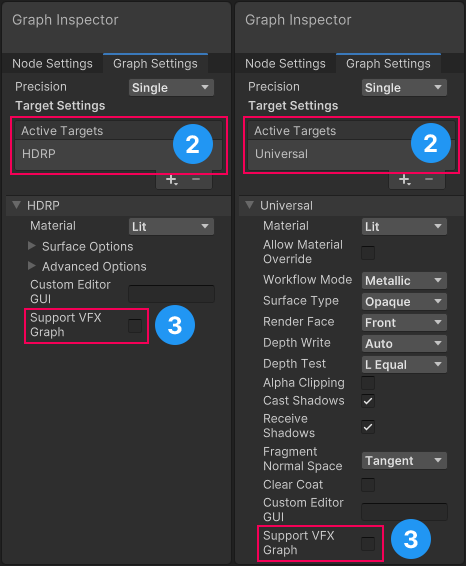Expand Advanced Options foldout

32,266
